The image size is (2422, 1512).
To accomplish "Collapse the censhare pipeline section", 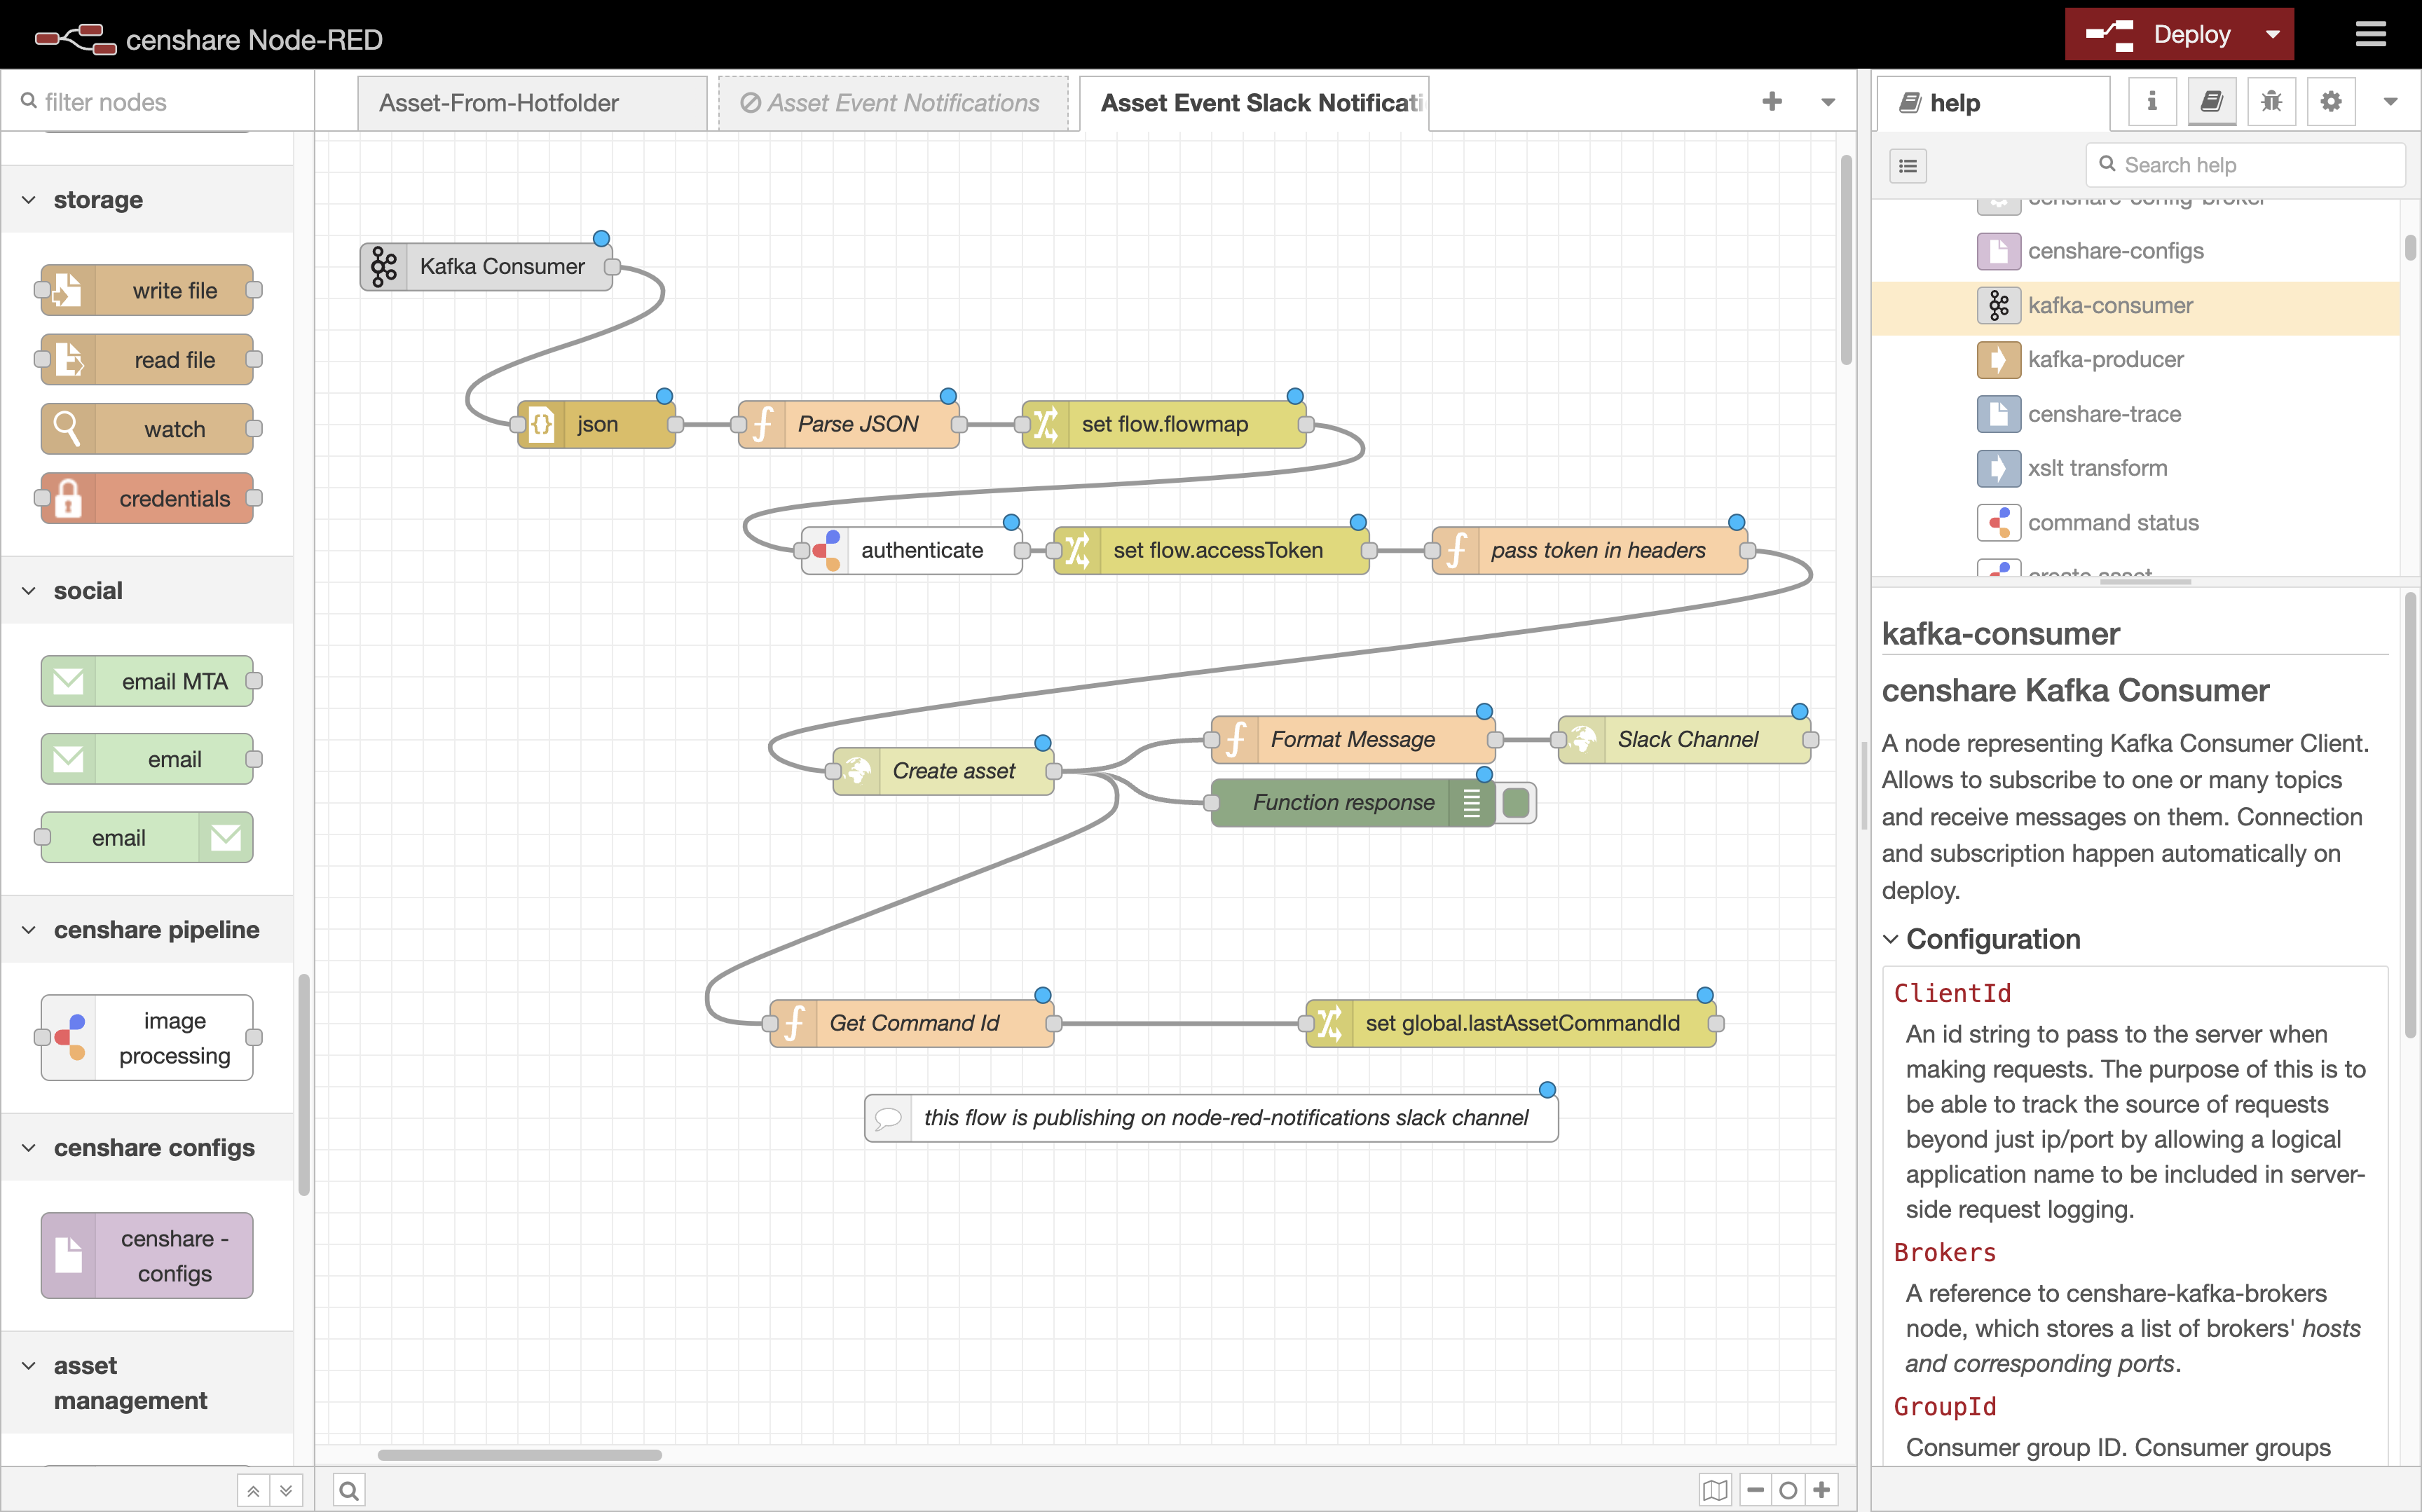I will click(27, 929).
